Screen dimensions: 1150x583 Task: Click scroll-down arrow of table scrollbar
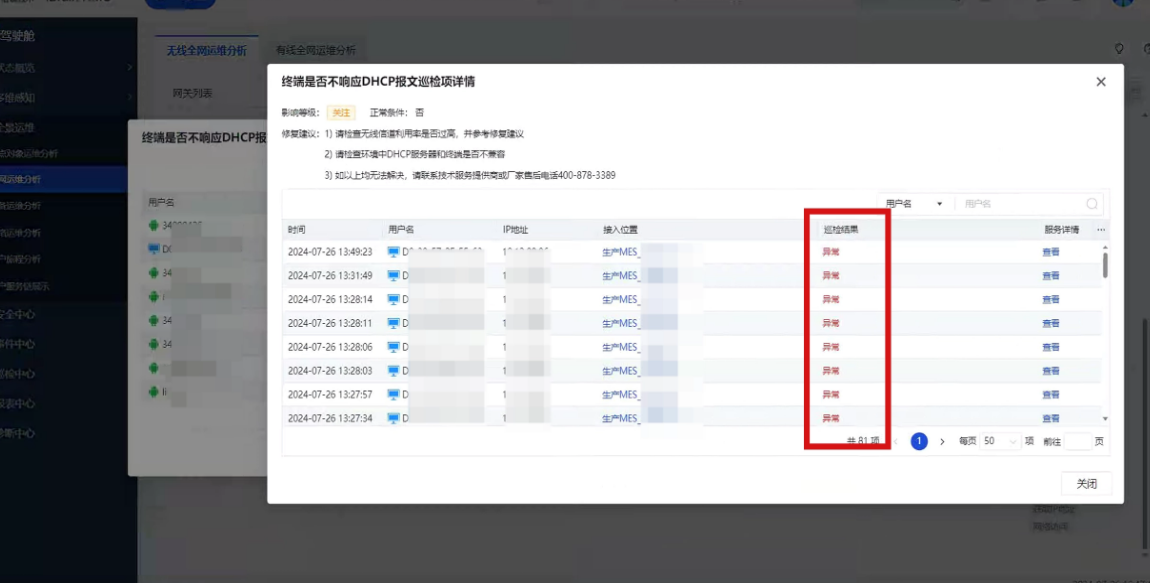(1105, 419)
